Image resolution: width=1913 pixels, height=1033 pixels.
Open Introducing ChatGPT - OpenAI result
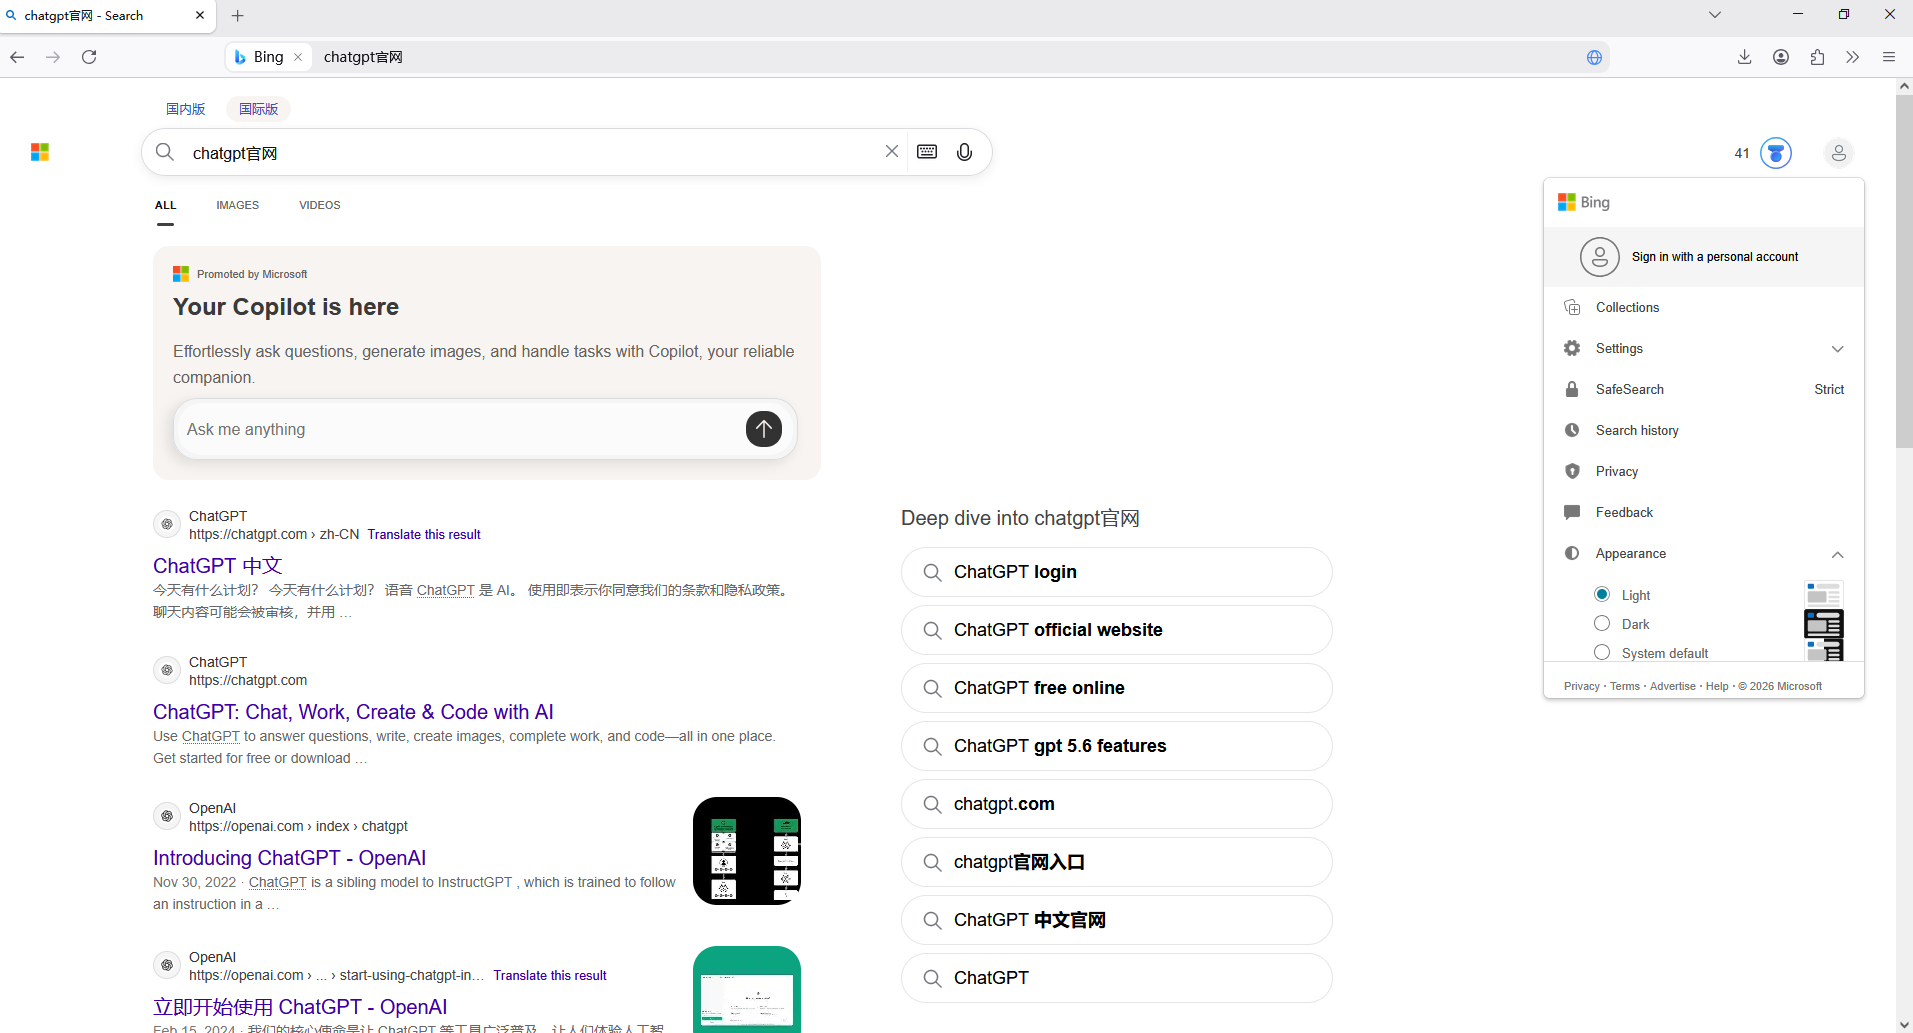coord(289,858)
